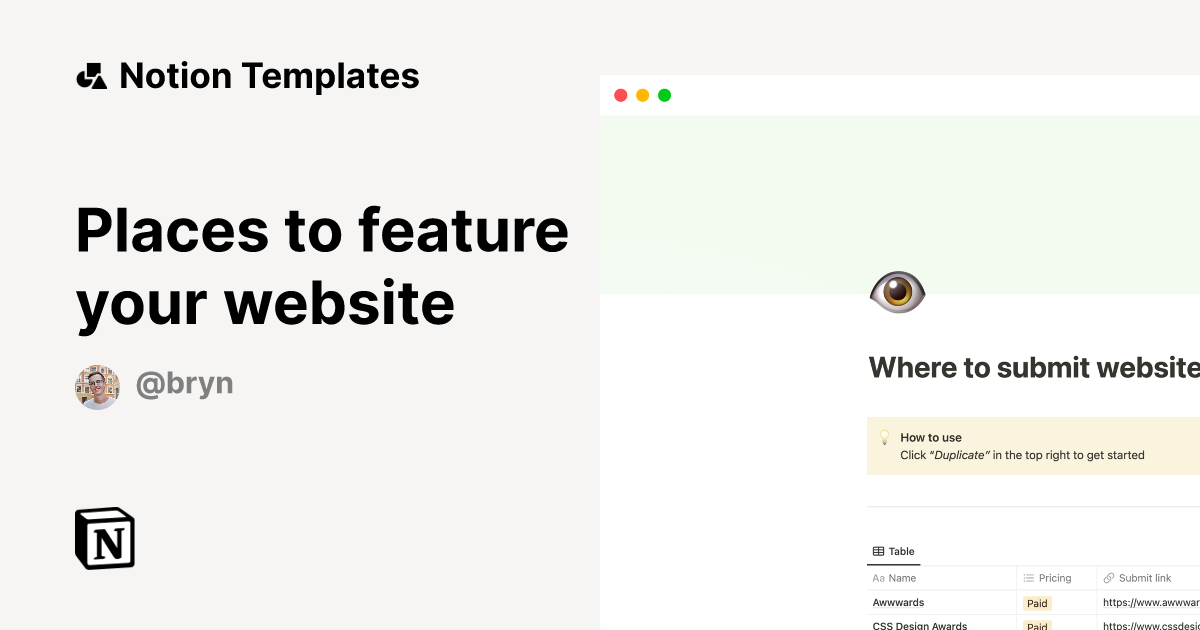Click the lightbulb icon in the callout
The height and width of the screenshot is (630, 1200).
[884, 437]
